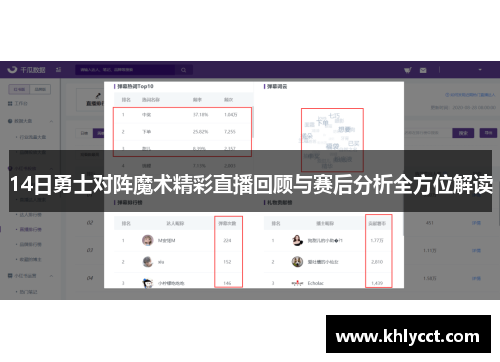The width and height of the screenshot is (500, 362).
Task: Switch to the 品牌版 version toggle
Action: [x=40, y=89]
